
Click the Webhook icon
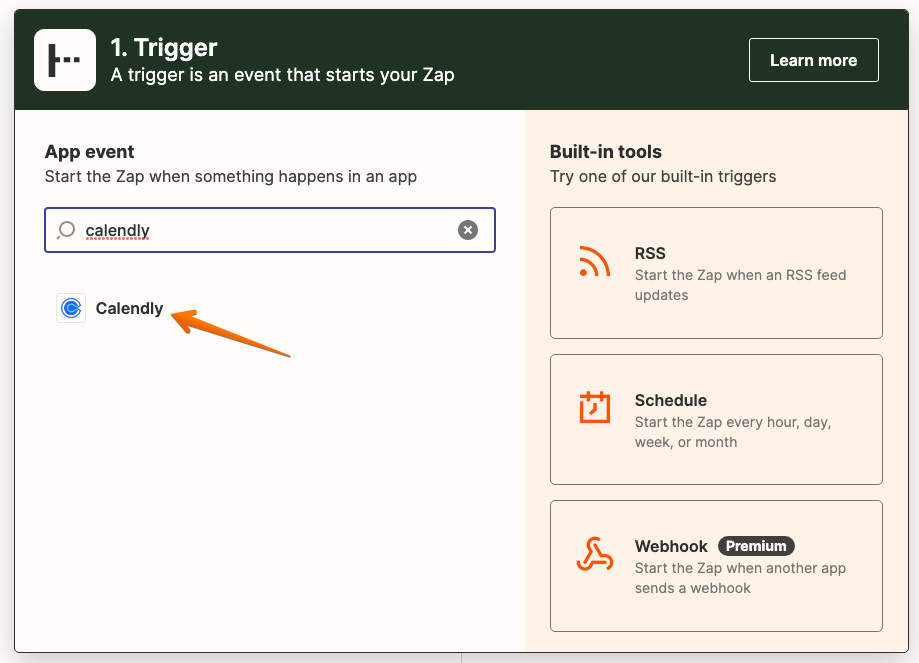point(594,554)
